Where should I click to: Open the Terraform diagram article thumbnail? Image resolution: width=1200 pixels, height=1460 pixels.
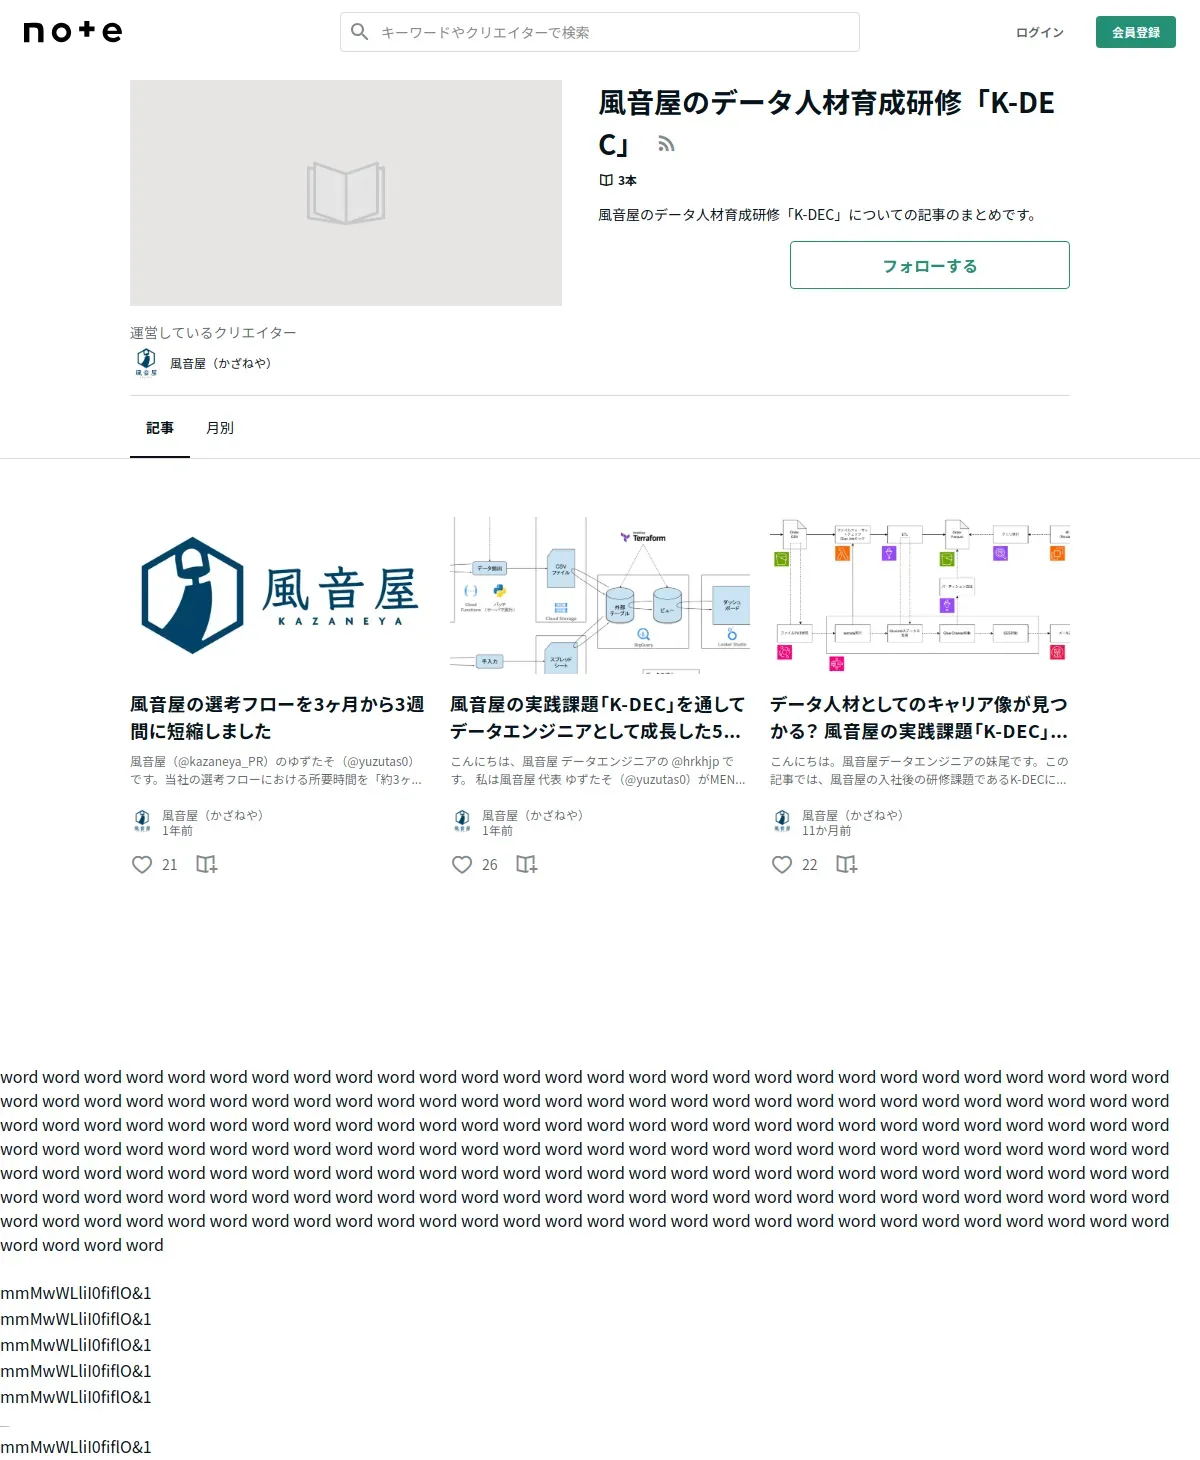[x=600, y=595]
